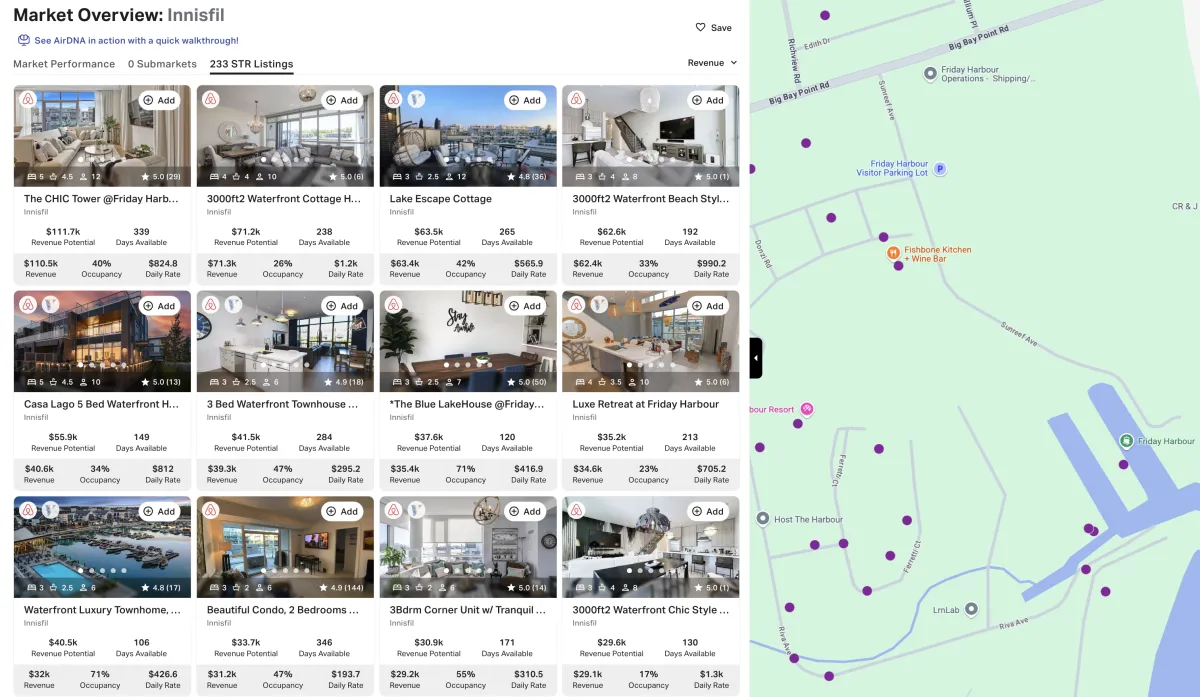Click the Save heart icon
This screenshot has height=697, width=1200.
point(700,28)
